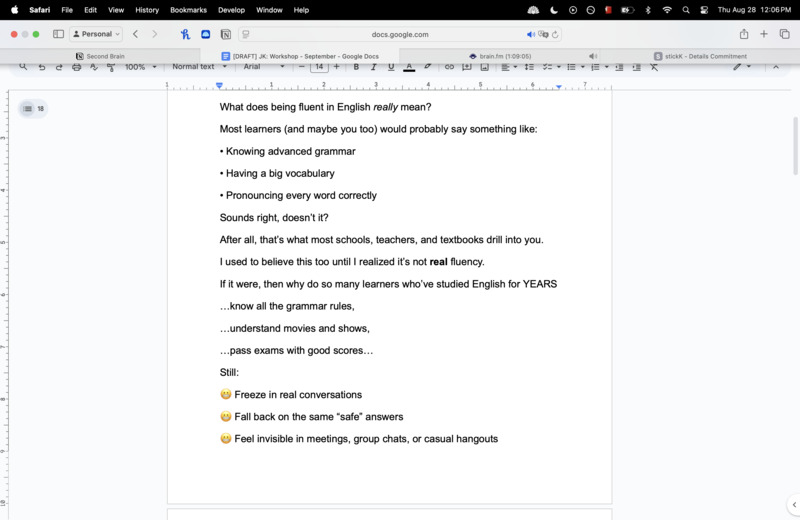The height and width of the screenshot is (520, 800).
Task: Switch to the Second Brain tab
Action: click(100, 56)
